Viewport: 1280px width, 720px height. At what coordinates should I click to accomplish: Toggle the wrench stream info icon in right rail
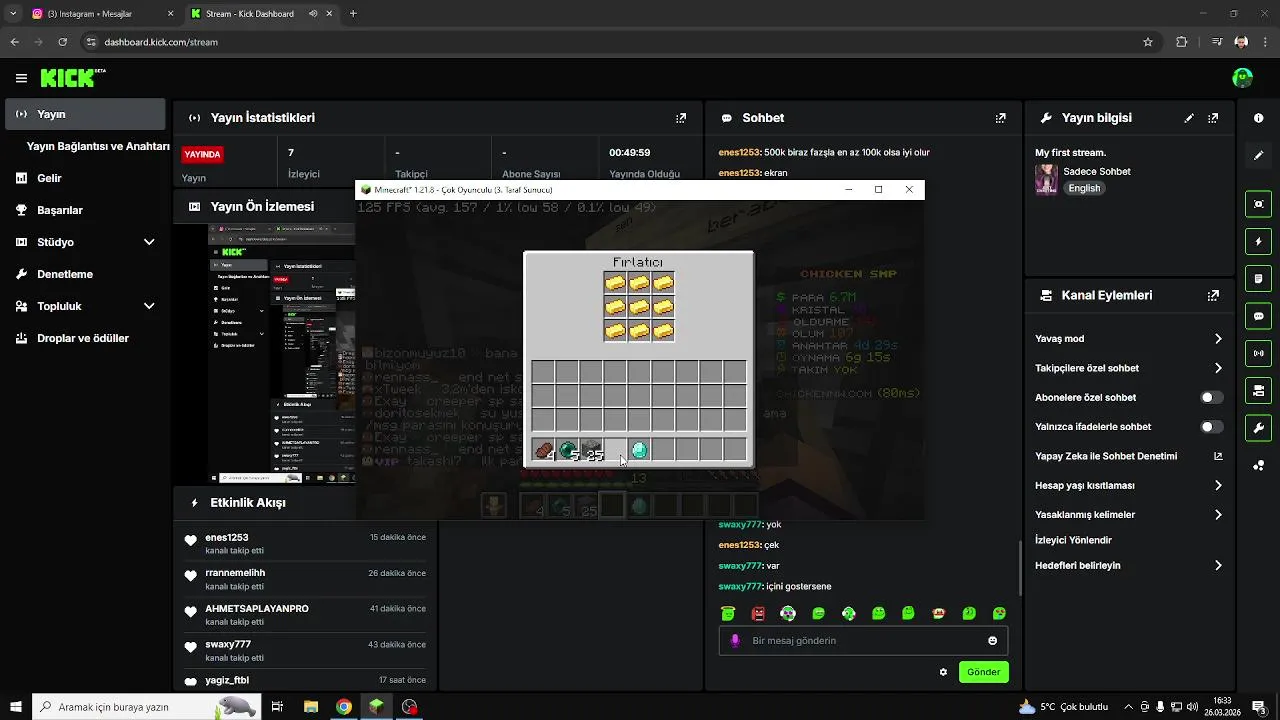tap(1258, 428)
